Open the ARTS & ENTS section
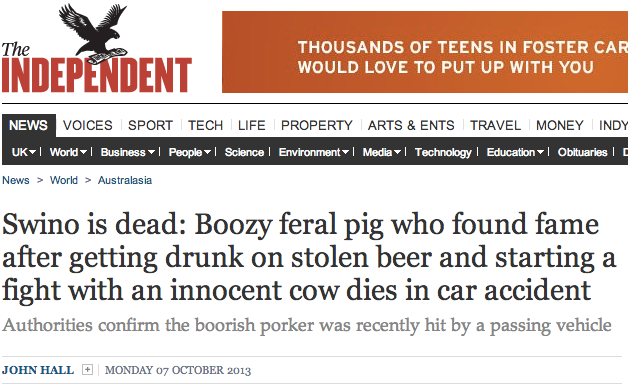This screenshot has width=628, height=385. [x=411, y=125]
